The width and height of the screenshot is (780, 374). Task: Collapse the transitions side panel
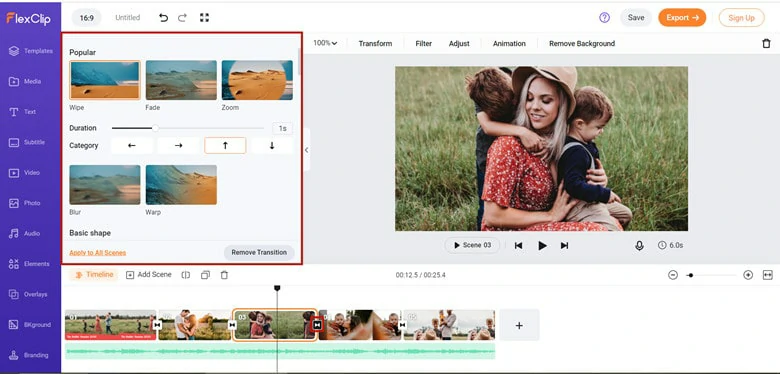(x=306, y=150)
